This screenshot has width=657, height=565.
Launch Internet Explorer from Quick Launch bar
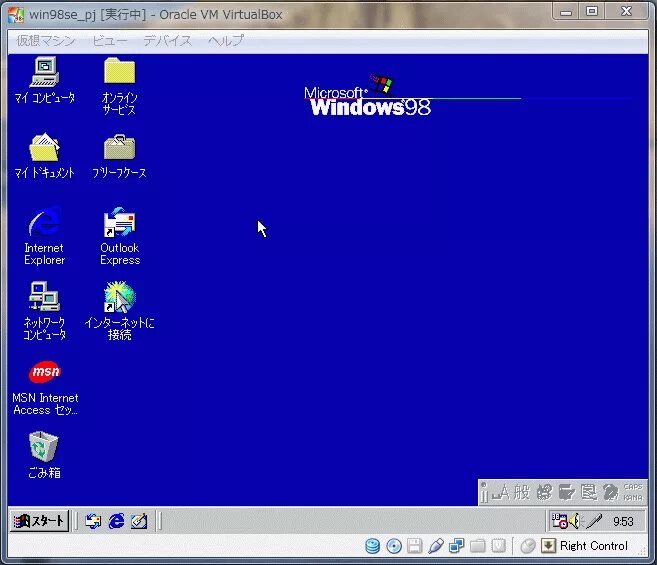point(116,521)
